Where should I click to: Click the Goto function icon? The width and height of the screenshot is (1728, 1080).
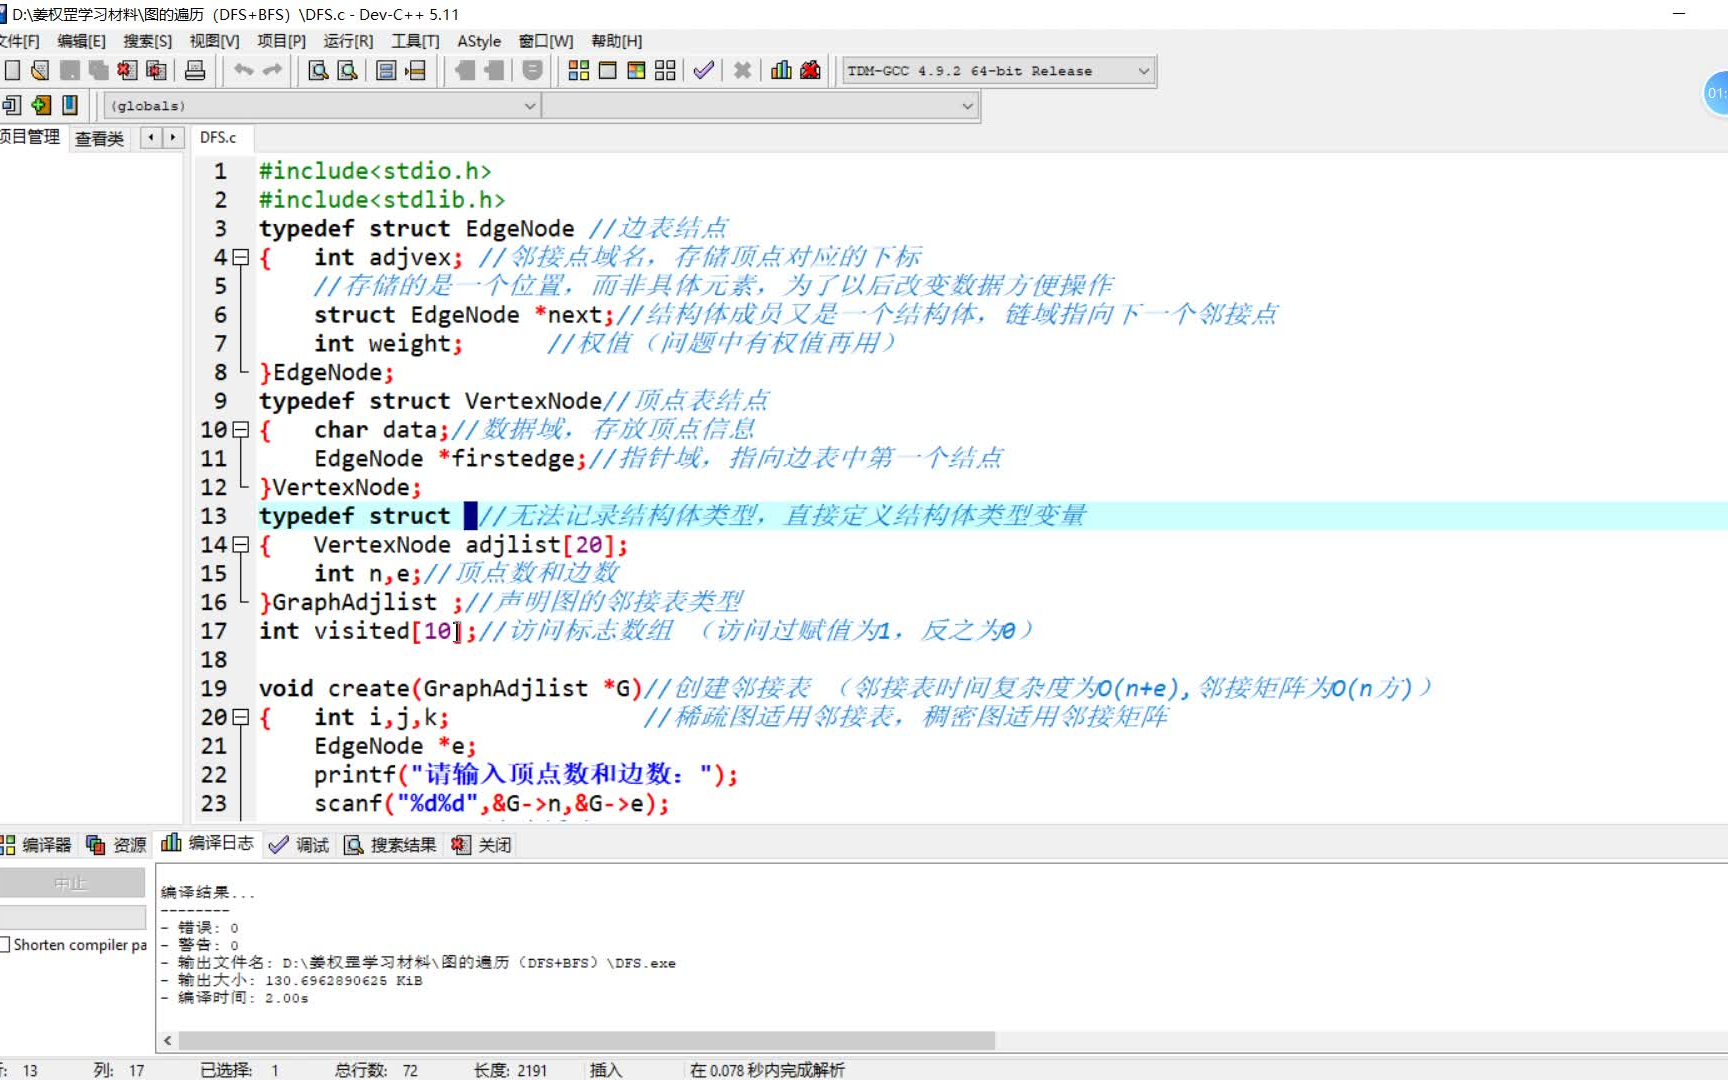point(386,70)
